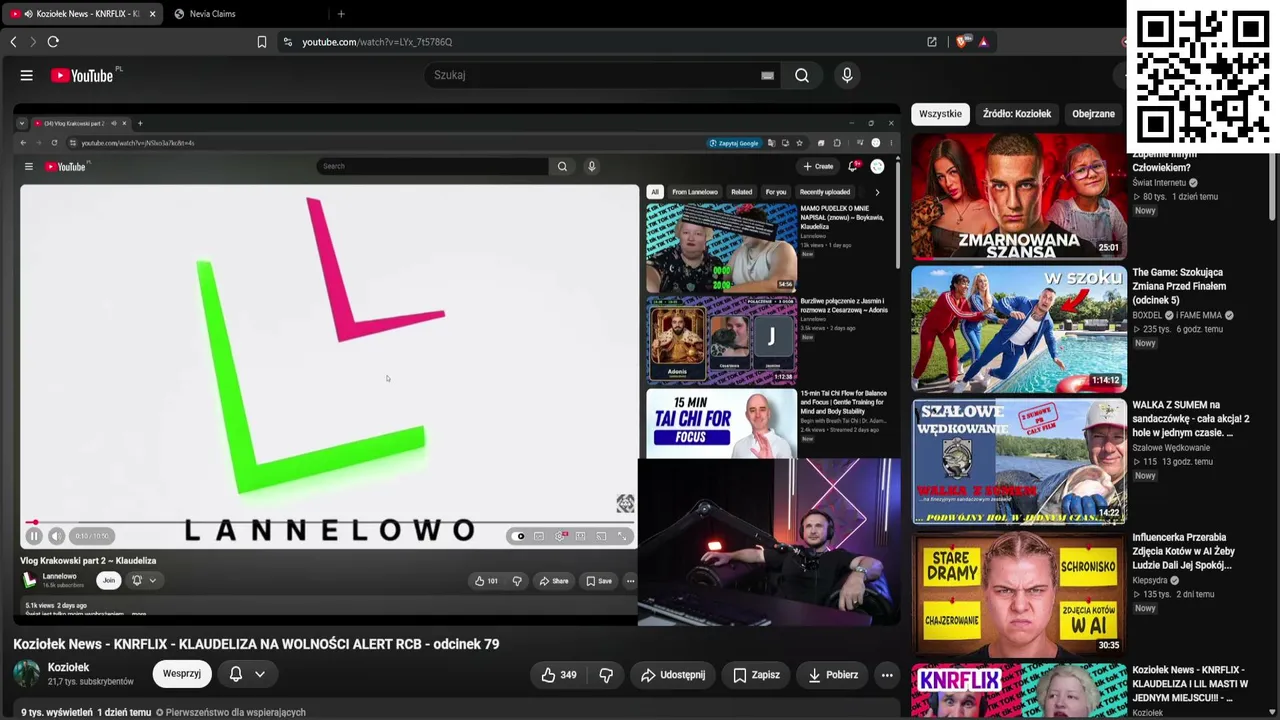Open a new browser tab
Image resolution: width=1280 pixels, height=720 pixels.
click(x=341, y=14)
